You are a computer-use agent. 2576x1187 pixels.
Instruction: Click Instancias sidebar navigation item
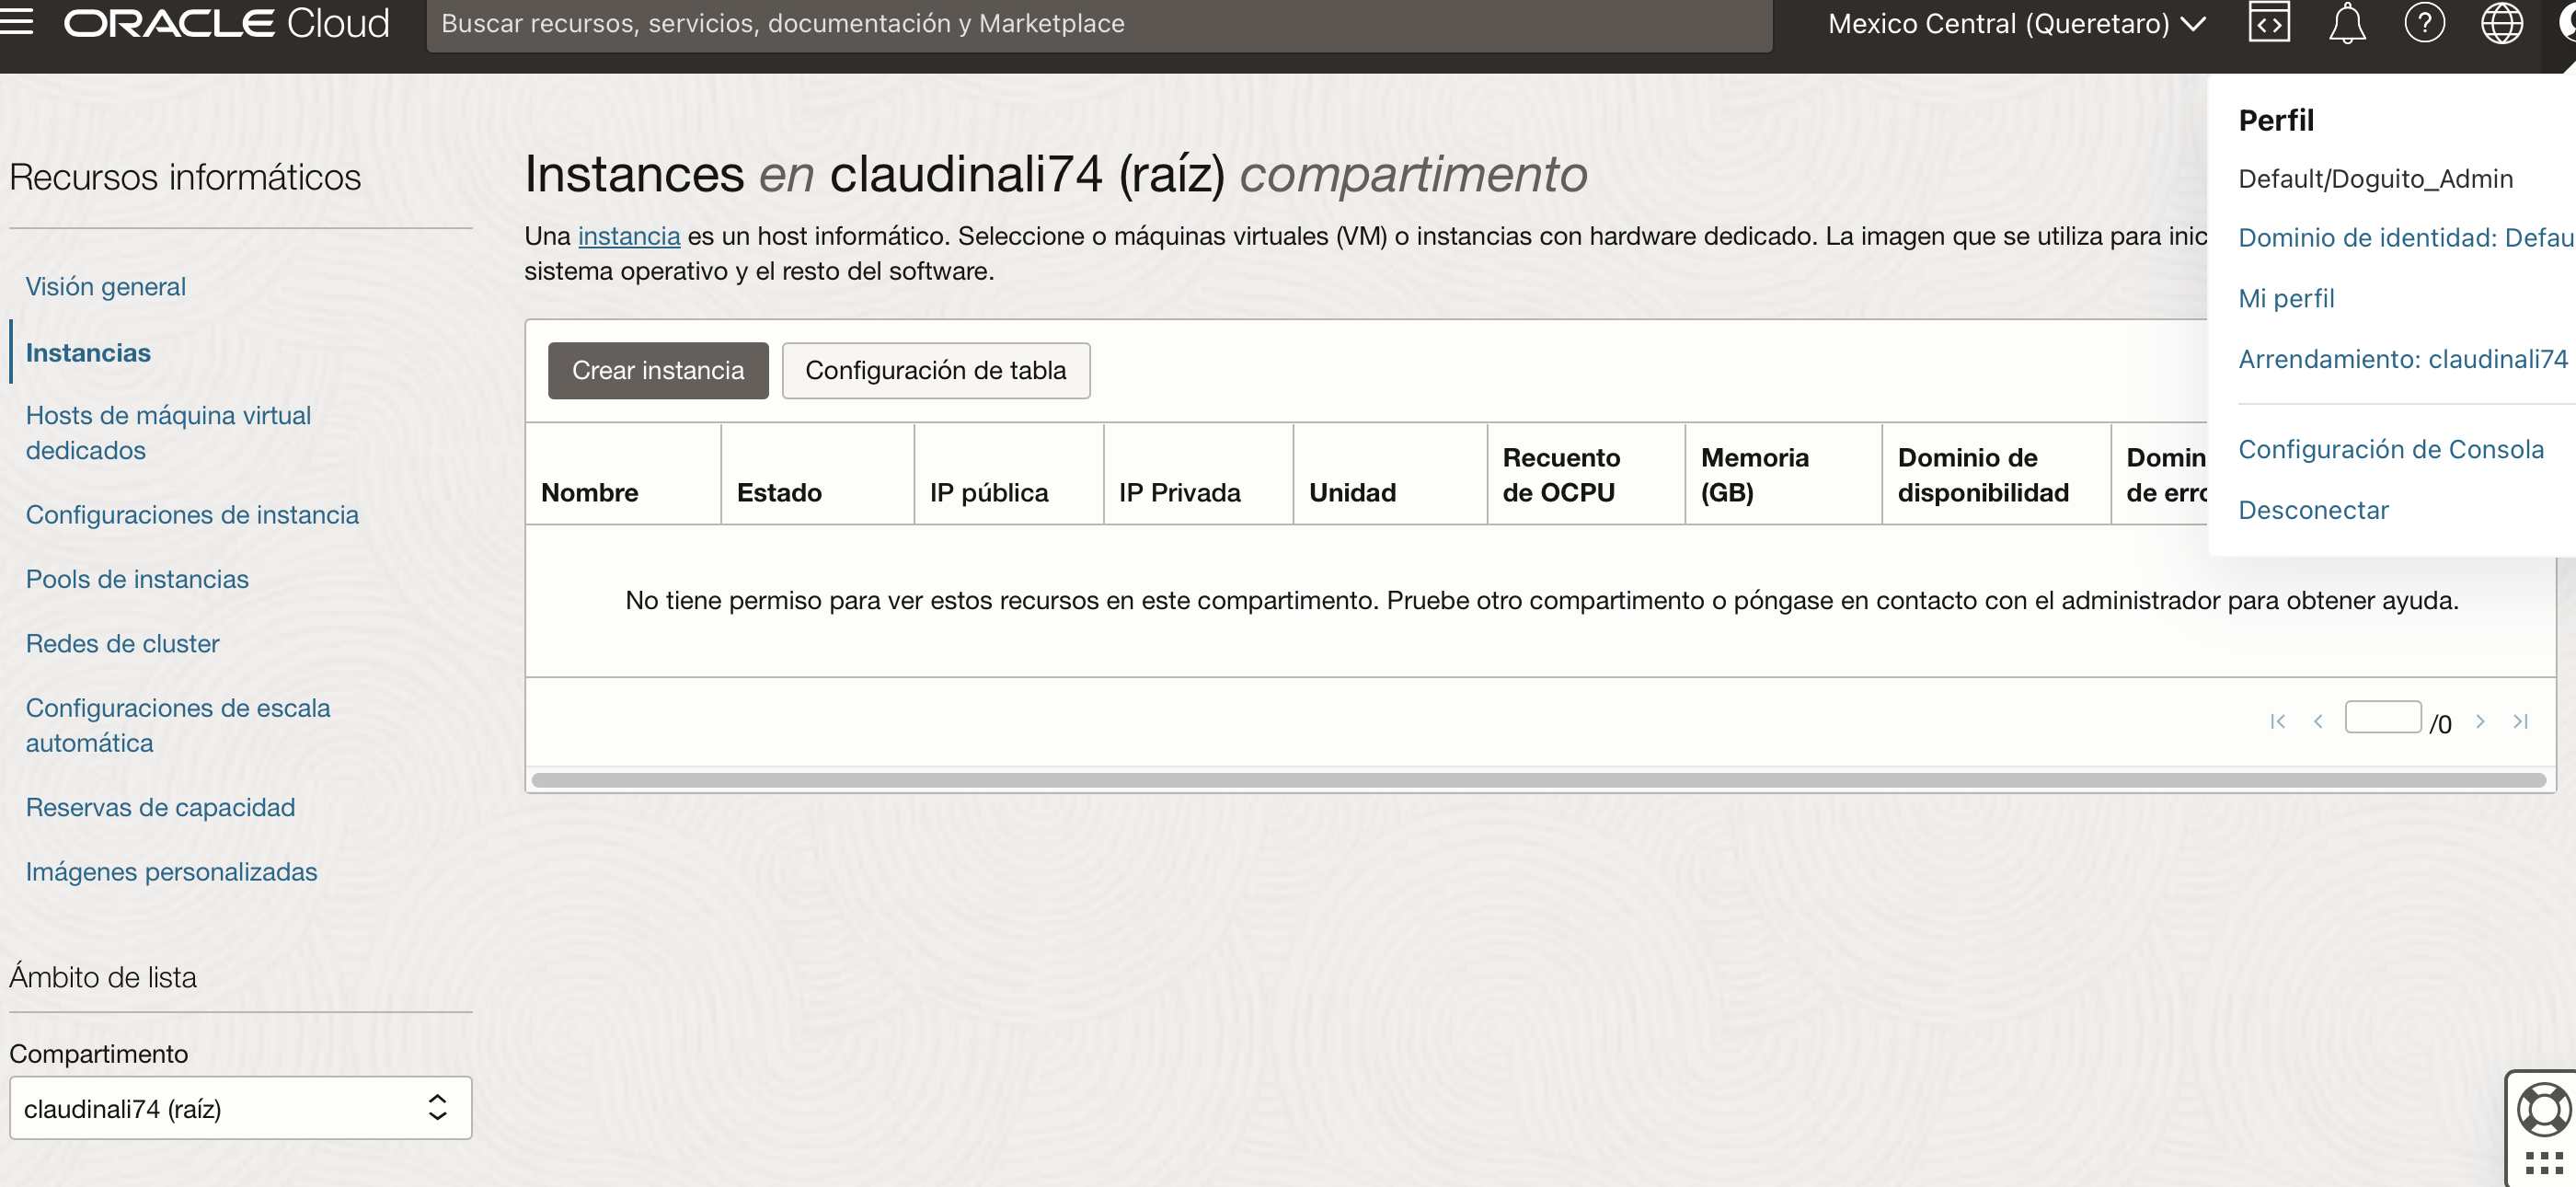tap(87, 351)
